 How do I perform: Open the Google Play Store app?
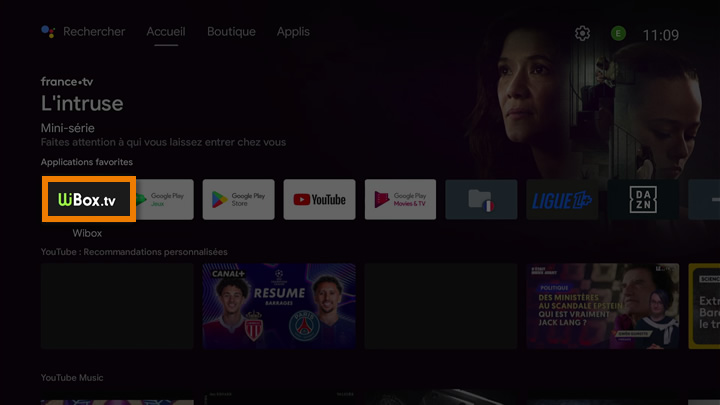pyautogui.click(x=239, y=200)
